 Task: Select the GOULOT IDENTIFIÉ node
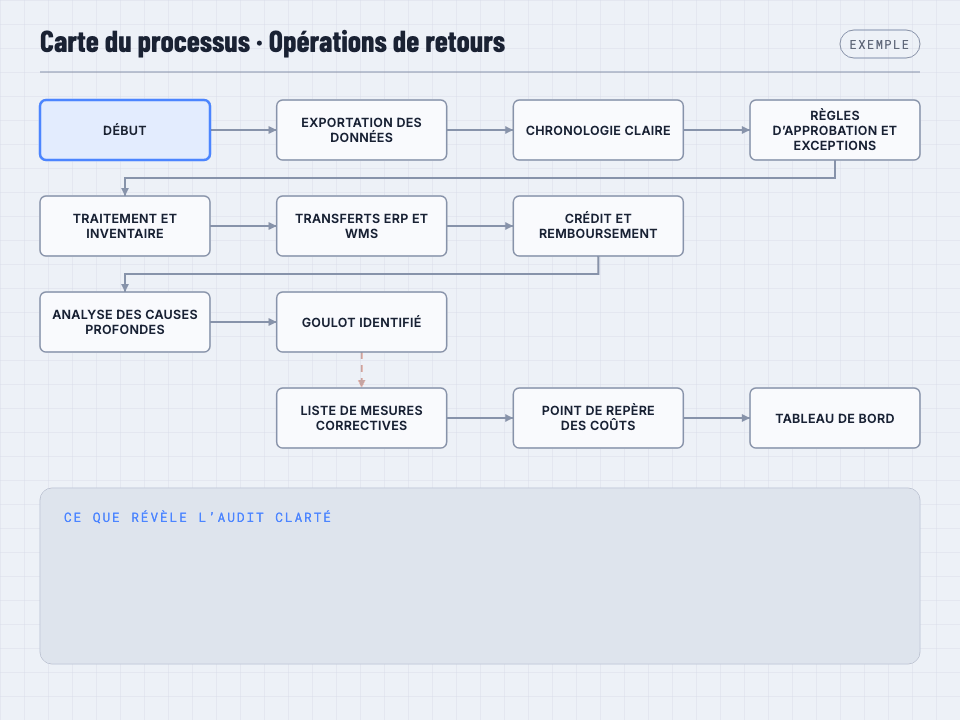pos(361,322)
